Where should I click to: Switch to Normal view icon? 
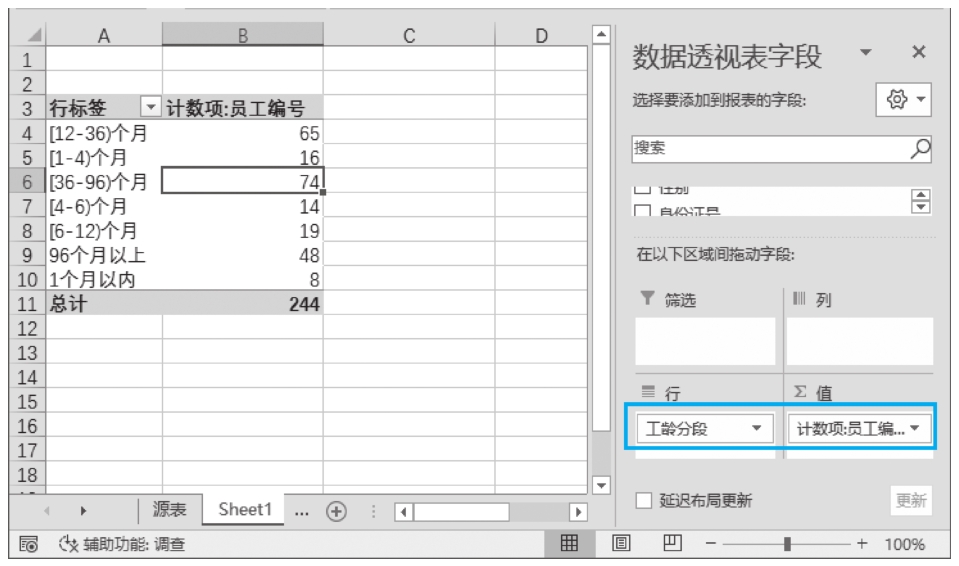click(569, 543)
